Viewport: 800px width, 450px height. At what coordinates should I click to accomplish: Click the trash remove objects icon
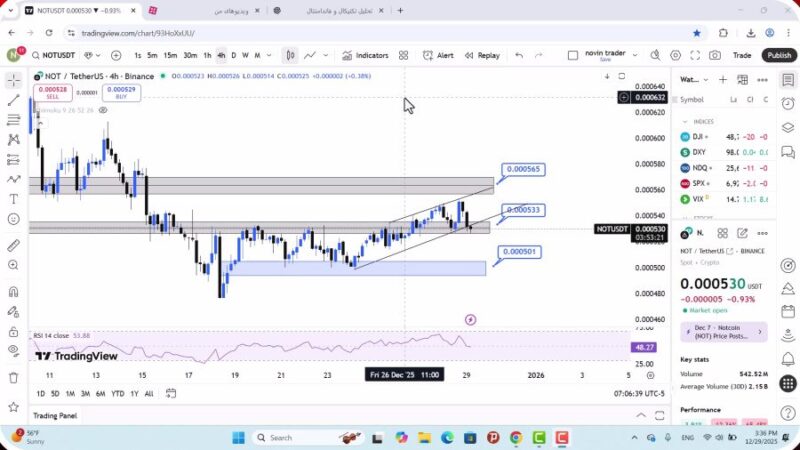coord(13,377)
